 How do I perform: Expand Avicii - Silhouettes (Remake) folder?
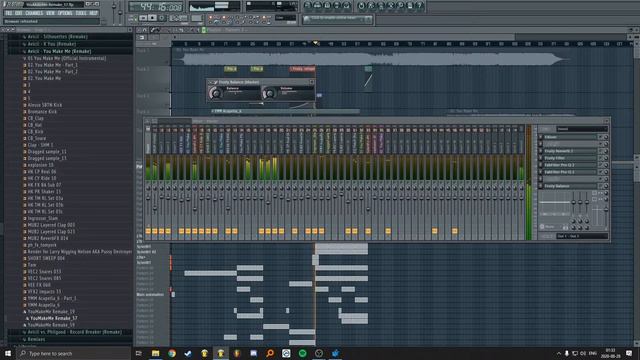pos(57,37)
